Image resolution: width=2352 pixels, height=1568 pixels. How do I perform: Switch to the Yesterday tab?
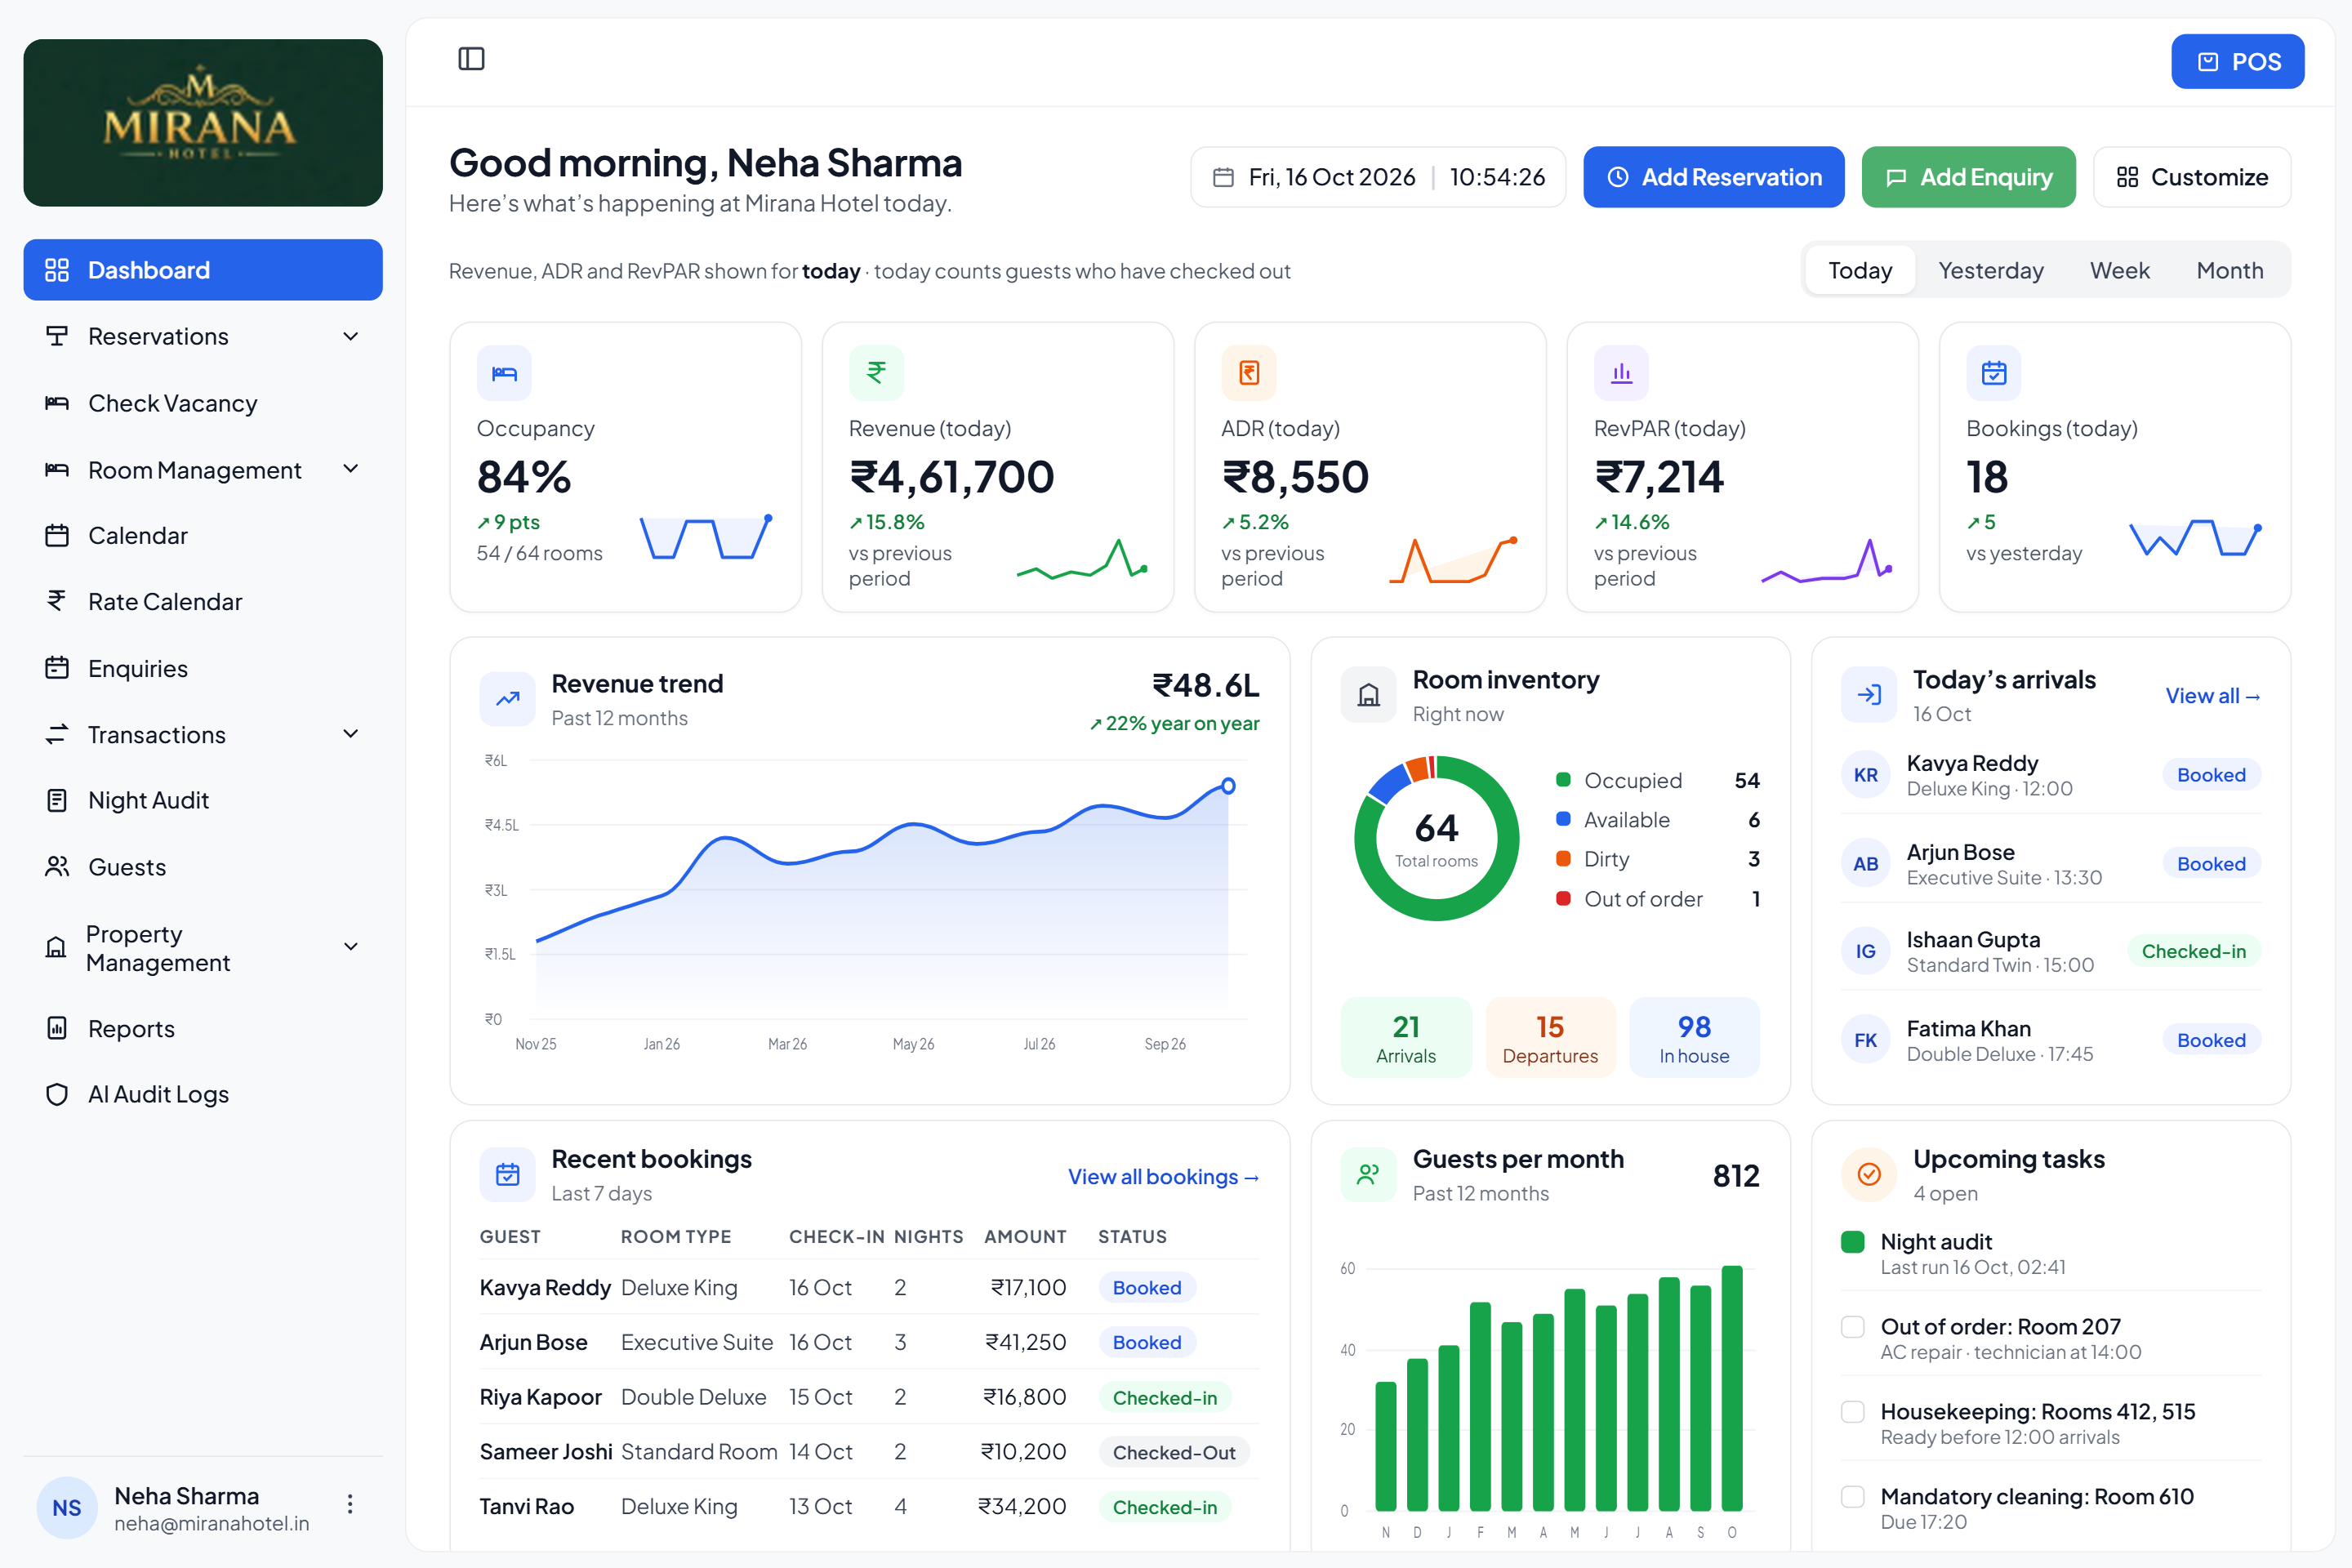(x=1990, y=270)
